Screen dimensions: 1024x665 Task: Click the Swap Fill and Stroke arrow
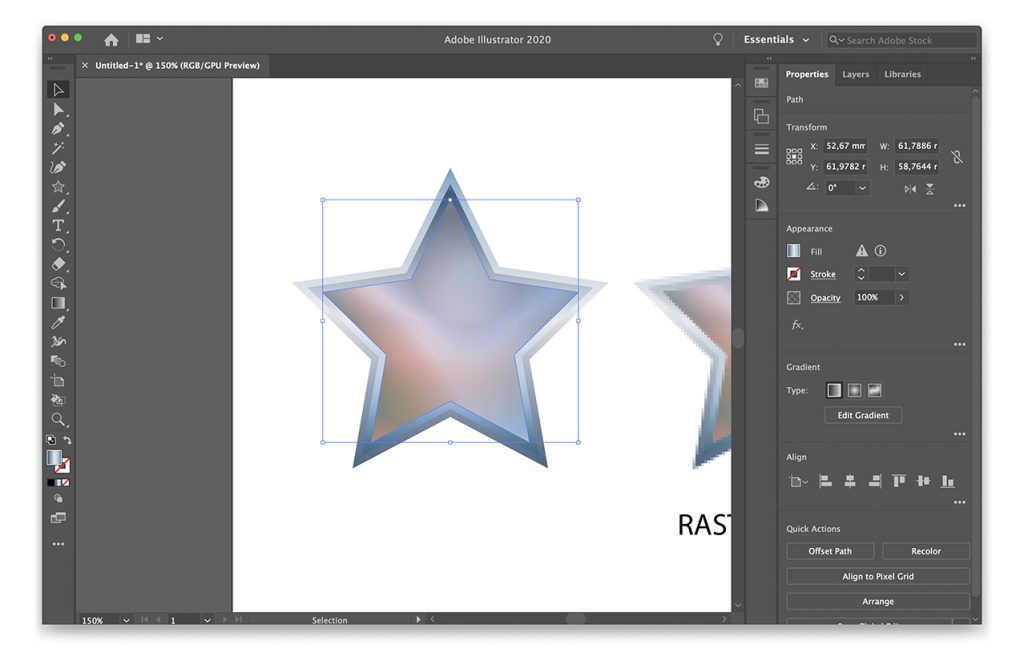coord(67,440)
